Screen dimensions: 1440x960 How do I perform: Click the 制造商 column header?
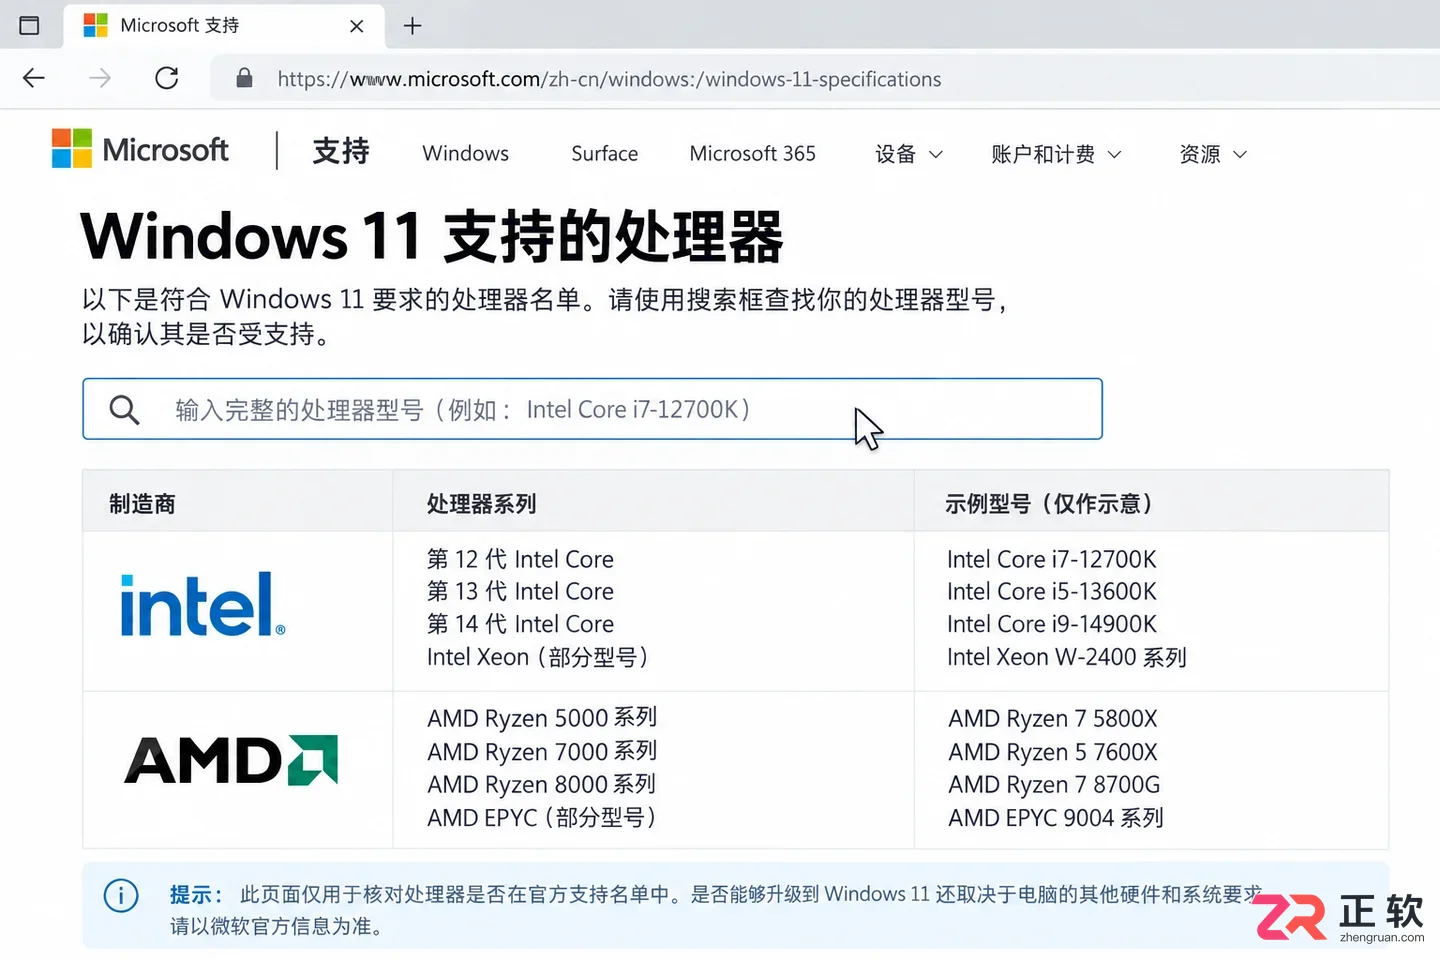(142, 504)
